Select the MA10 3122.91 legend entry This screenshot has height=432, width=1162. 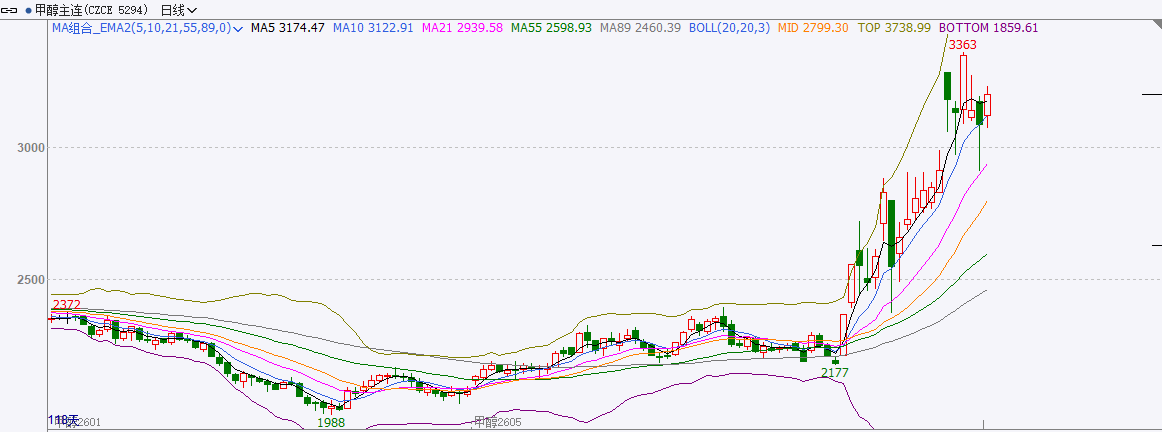373,28
